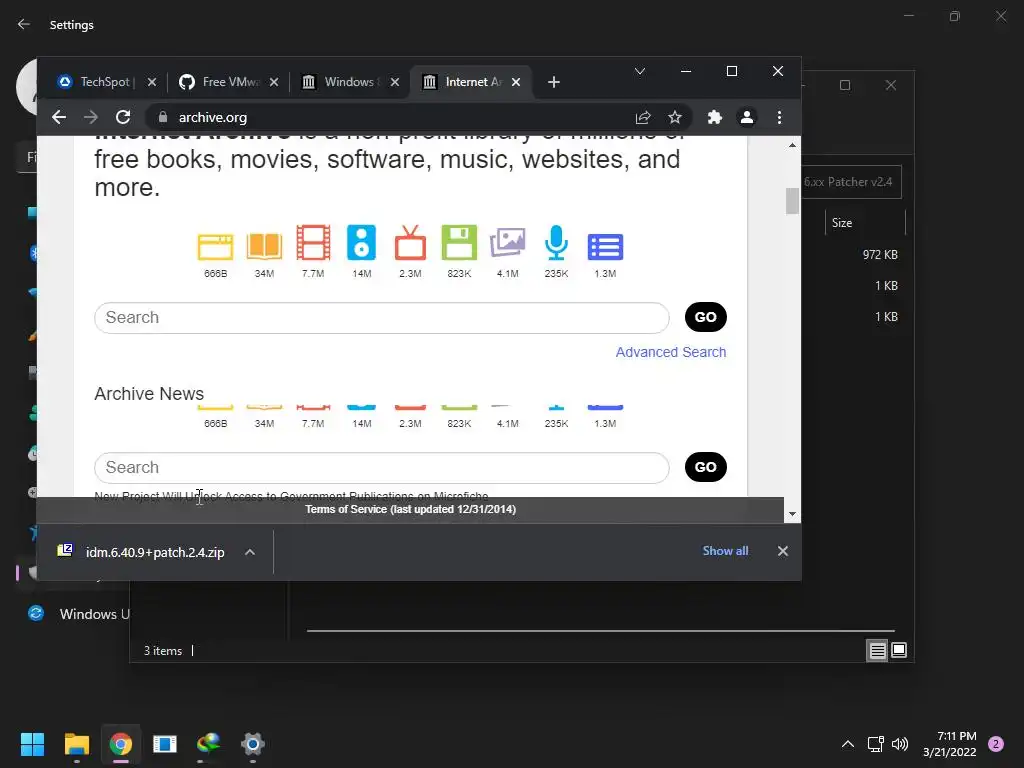The image size is (1024, 768).
Task: Focus the upper Search field
Action: [382, 318]
